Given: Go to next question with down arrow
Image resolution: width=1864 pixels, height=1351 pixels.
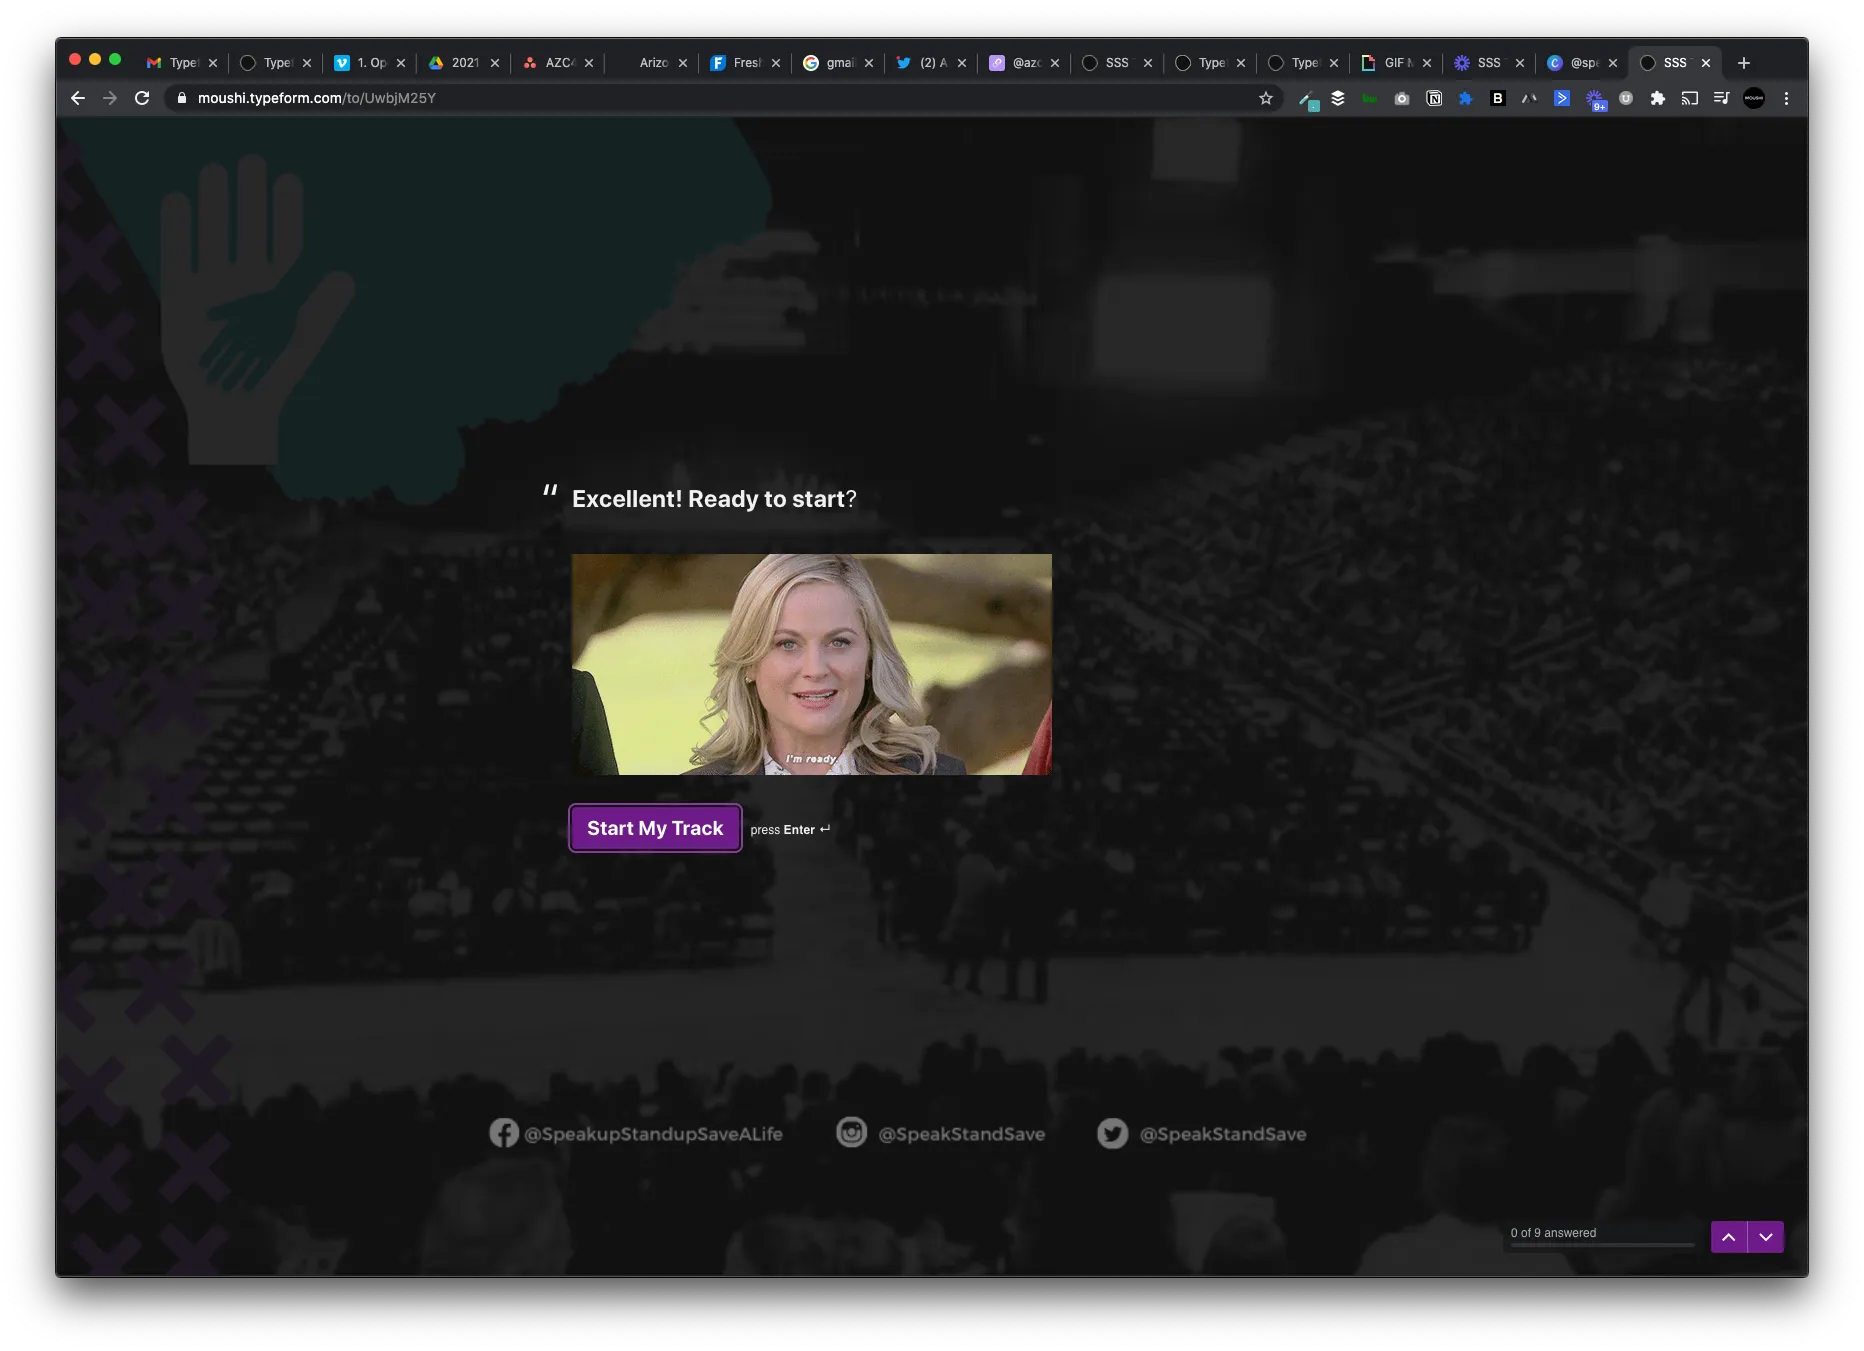Looking at the screenshot, I should pyautogui.click(x=1766, y=1237).
